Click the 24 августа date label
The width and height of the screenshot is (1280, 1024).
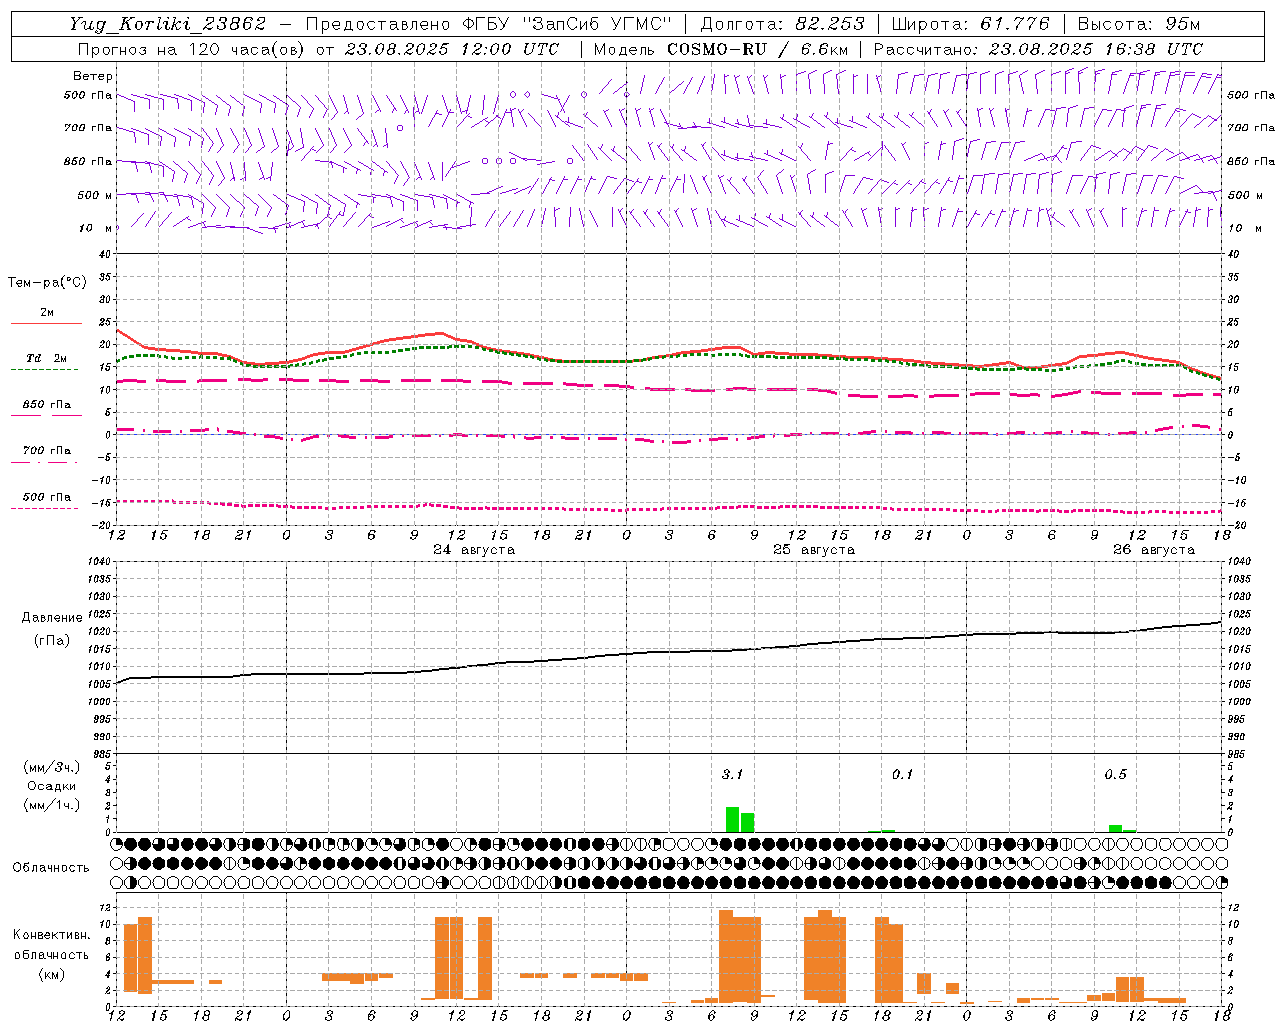(474, 550)
